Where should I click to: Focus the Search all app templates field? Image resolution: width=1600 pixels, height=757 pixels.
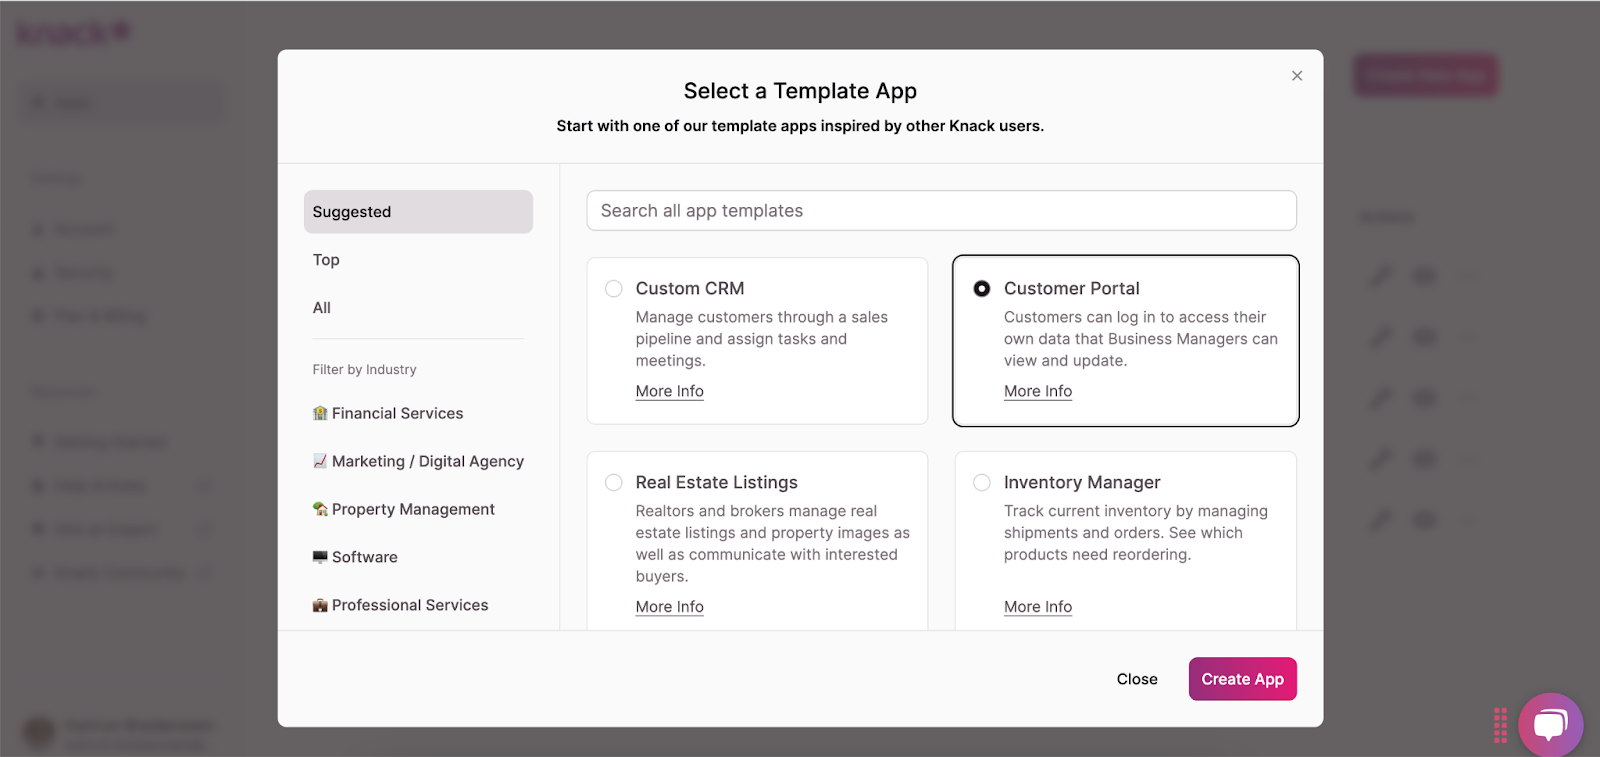tap(941, 211)
